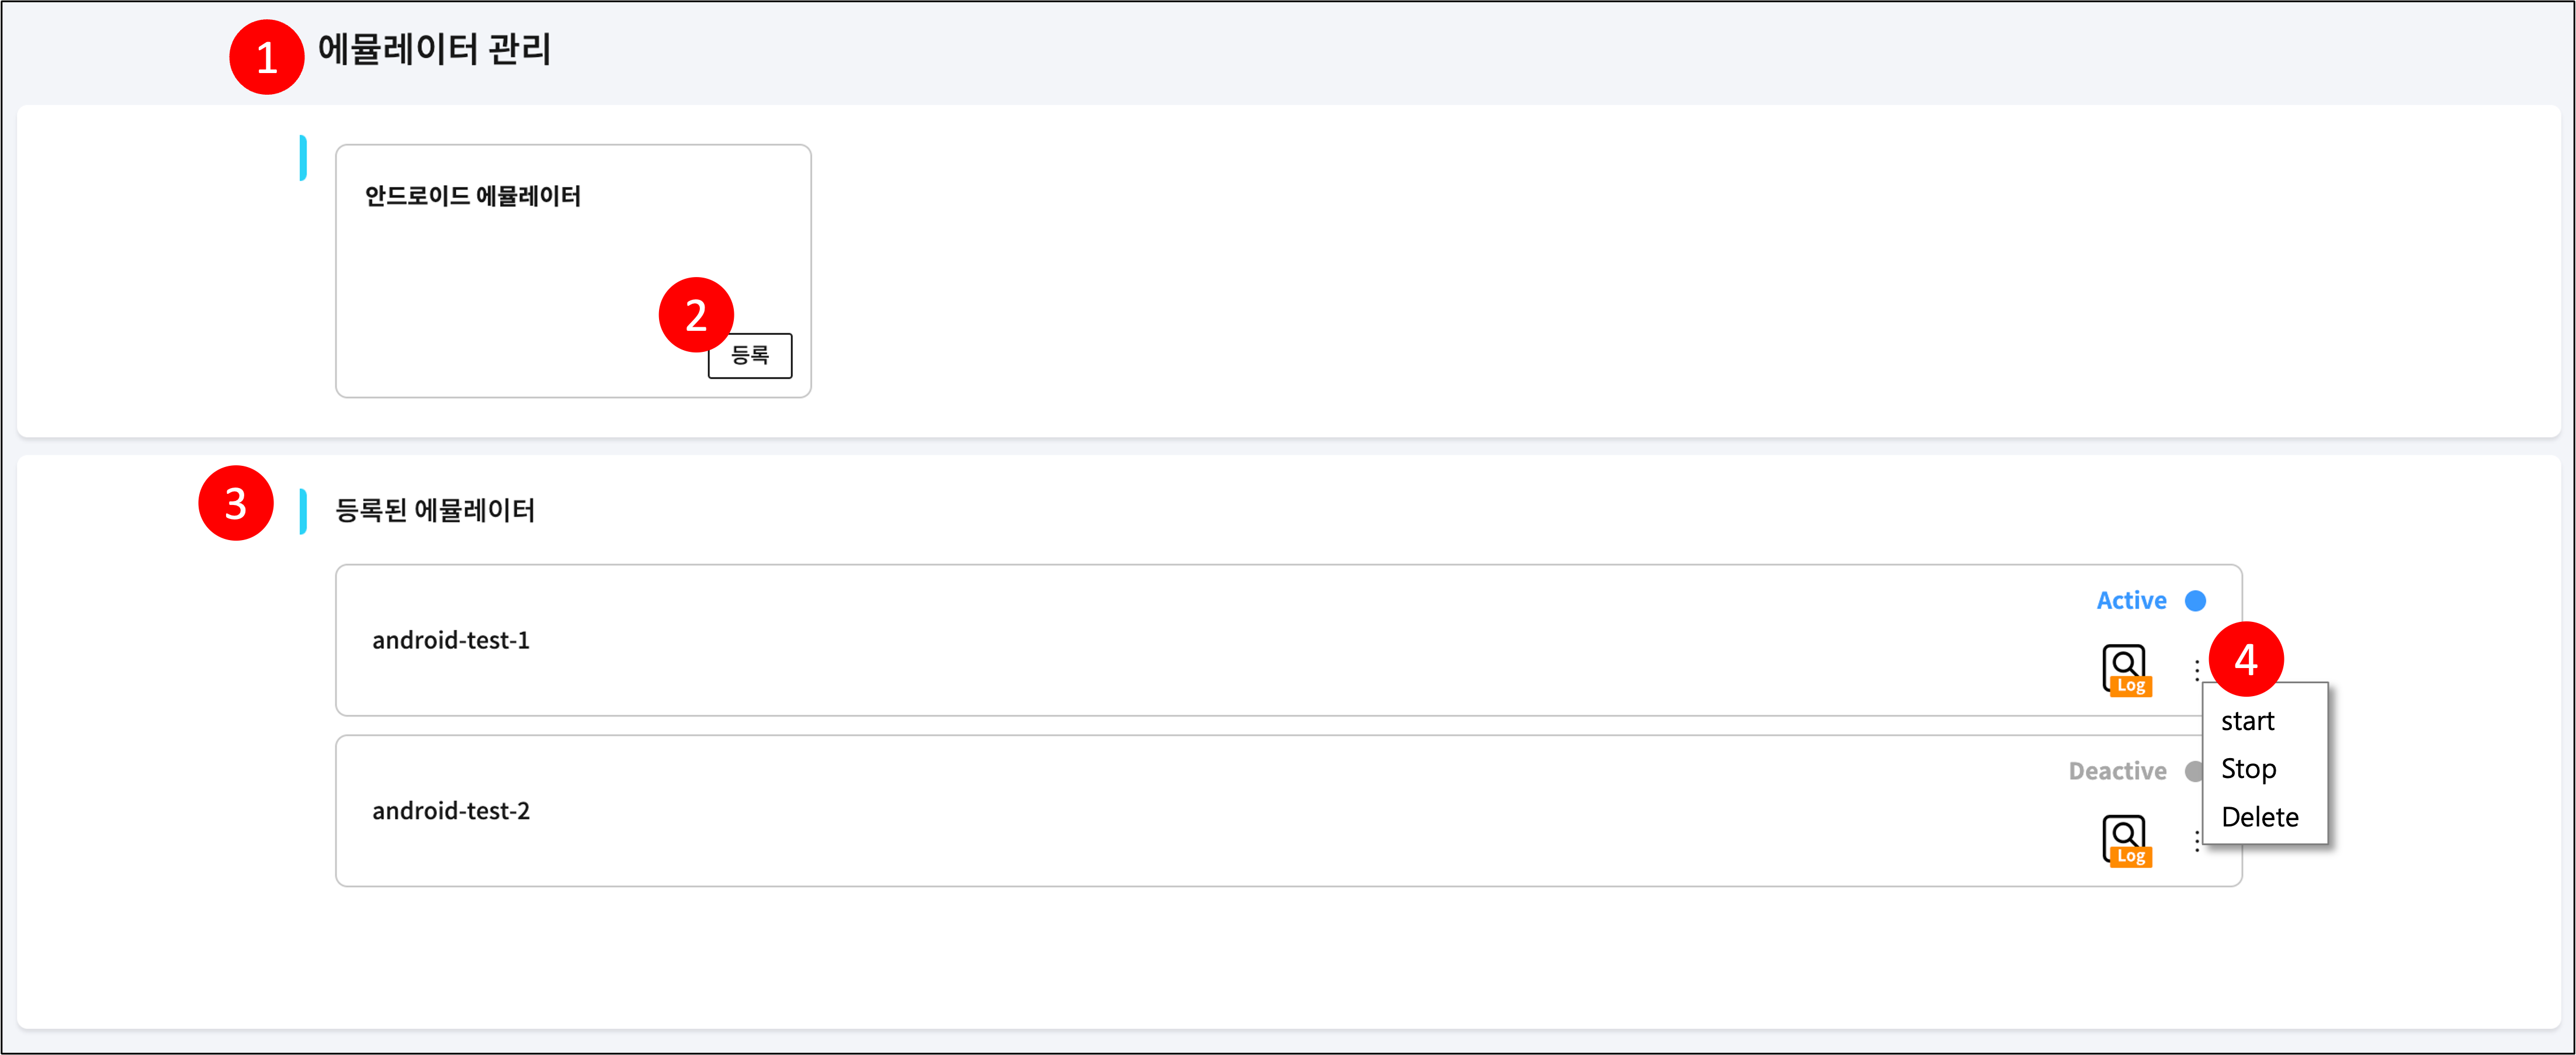Select the android-test-2 emulator name
The image size is (2576, 1055).
point(451,811)
